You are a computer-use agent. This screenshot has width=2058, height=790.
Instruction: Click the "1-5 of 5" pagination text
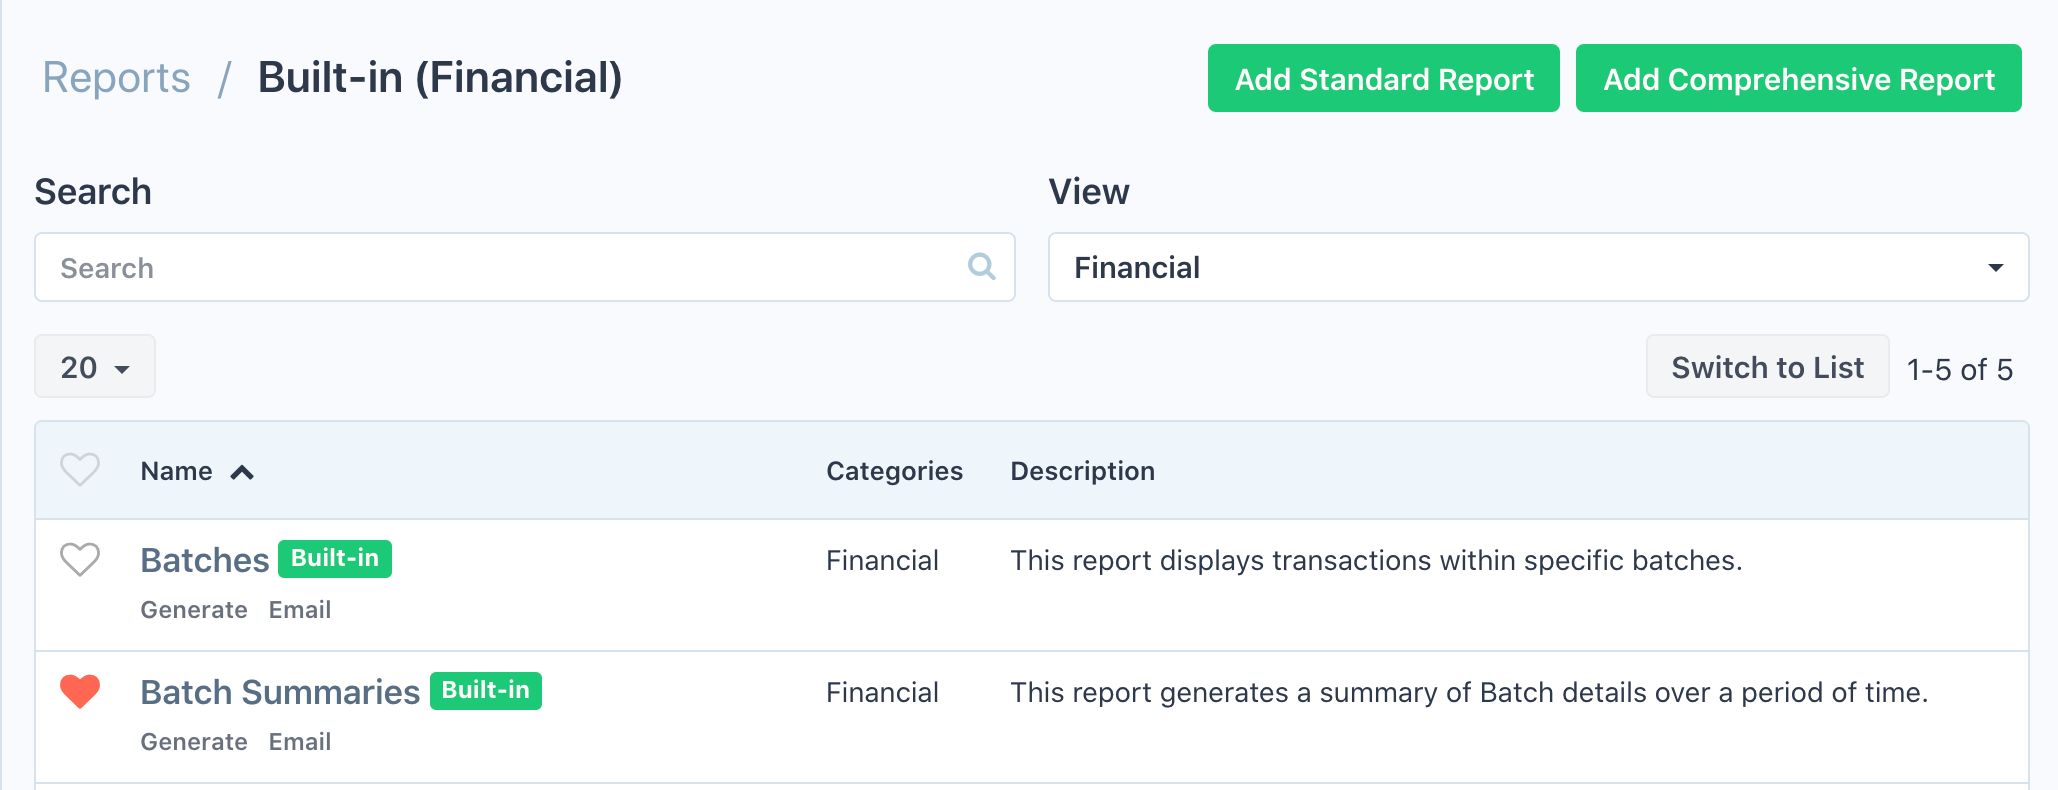[1960, 369]
